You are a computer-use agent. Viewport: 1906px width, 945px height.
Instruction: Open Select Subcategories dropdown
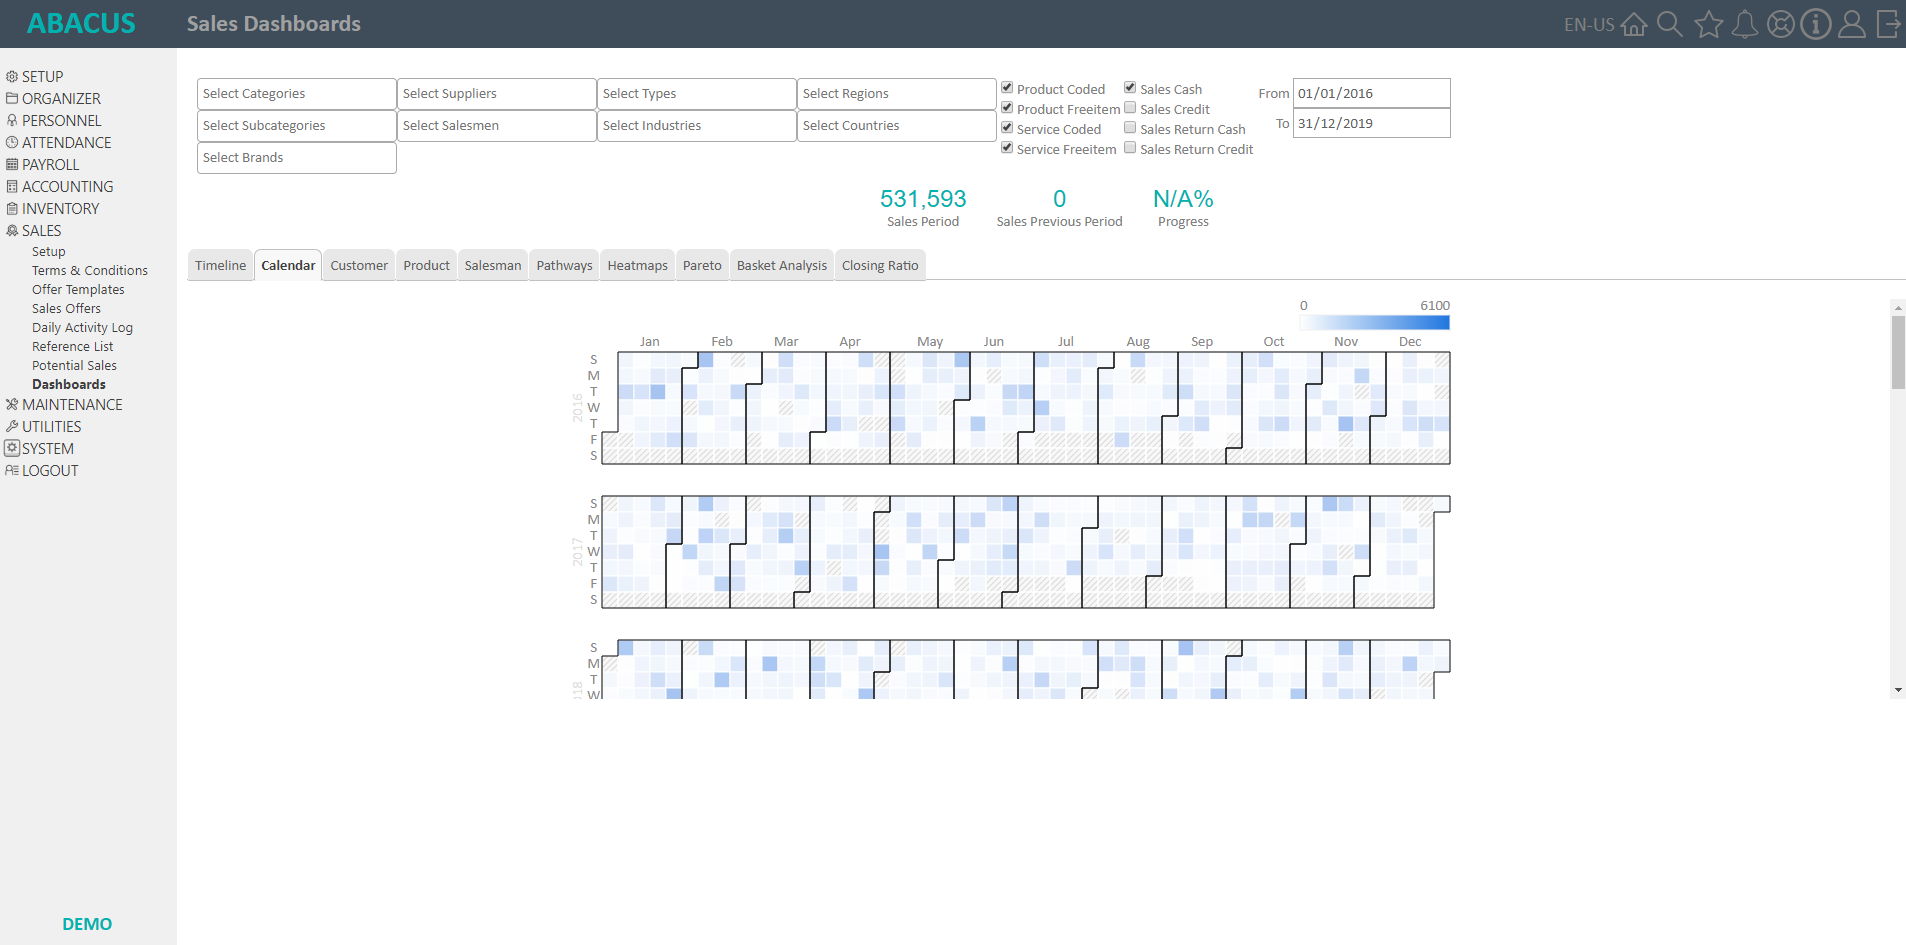click(297, 126)
